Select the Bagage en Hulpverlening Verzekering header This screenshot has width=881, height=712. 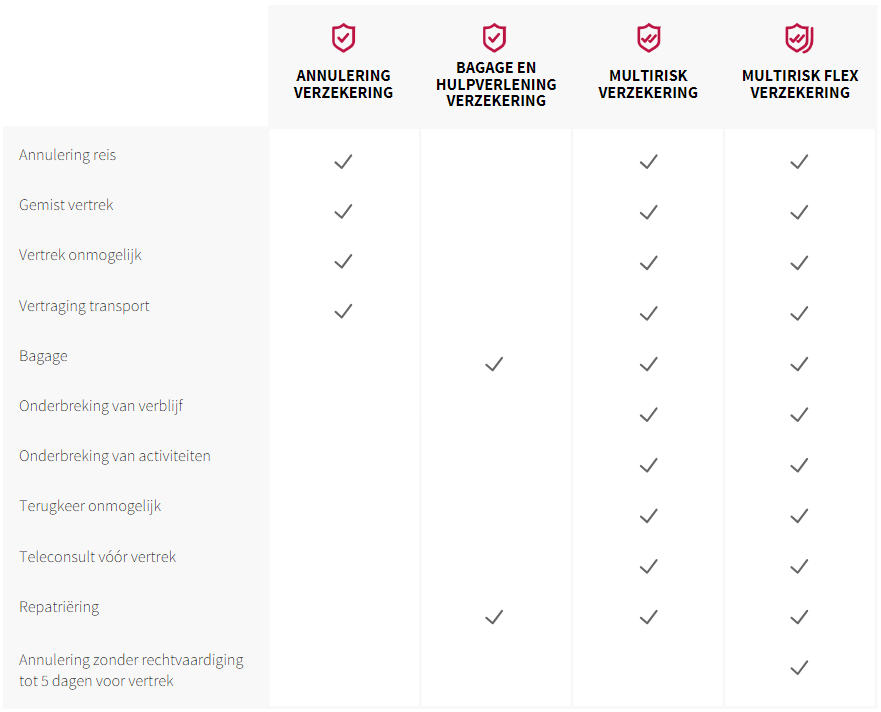coord(496,84)
